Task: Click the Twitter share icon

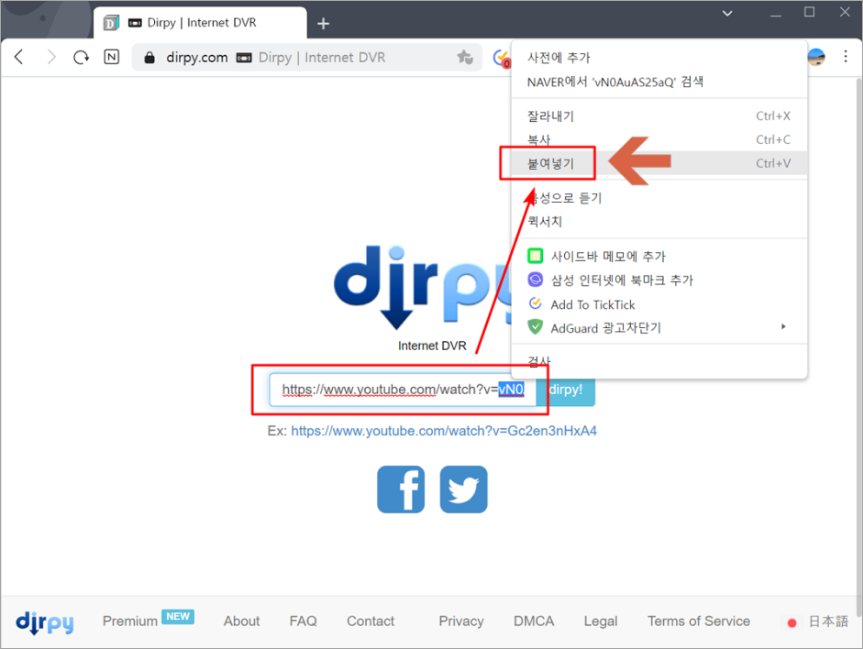Action: click(463, 489)
